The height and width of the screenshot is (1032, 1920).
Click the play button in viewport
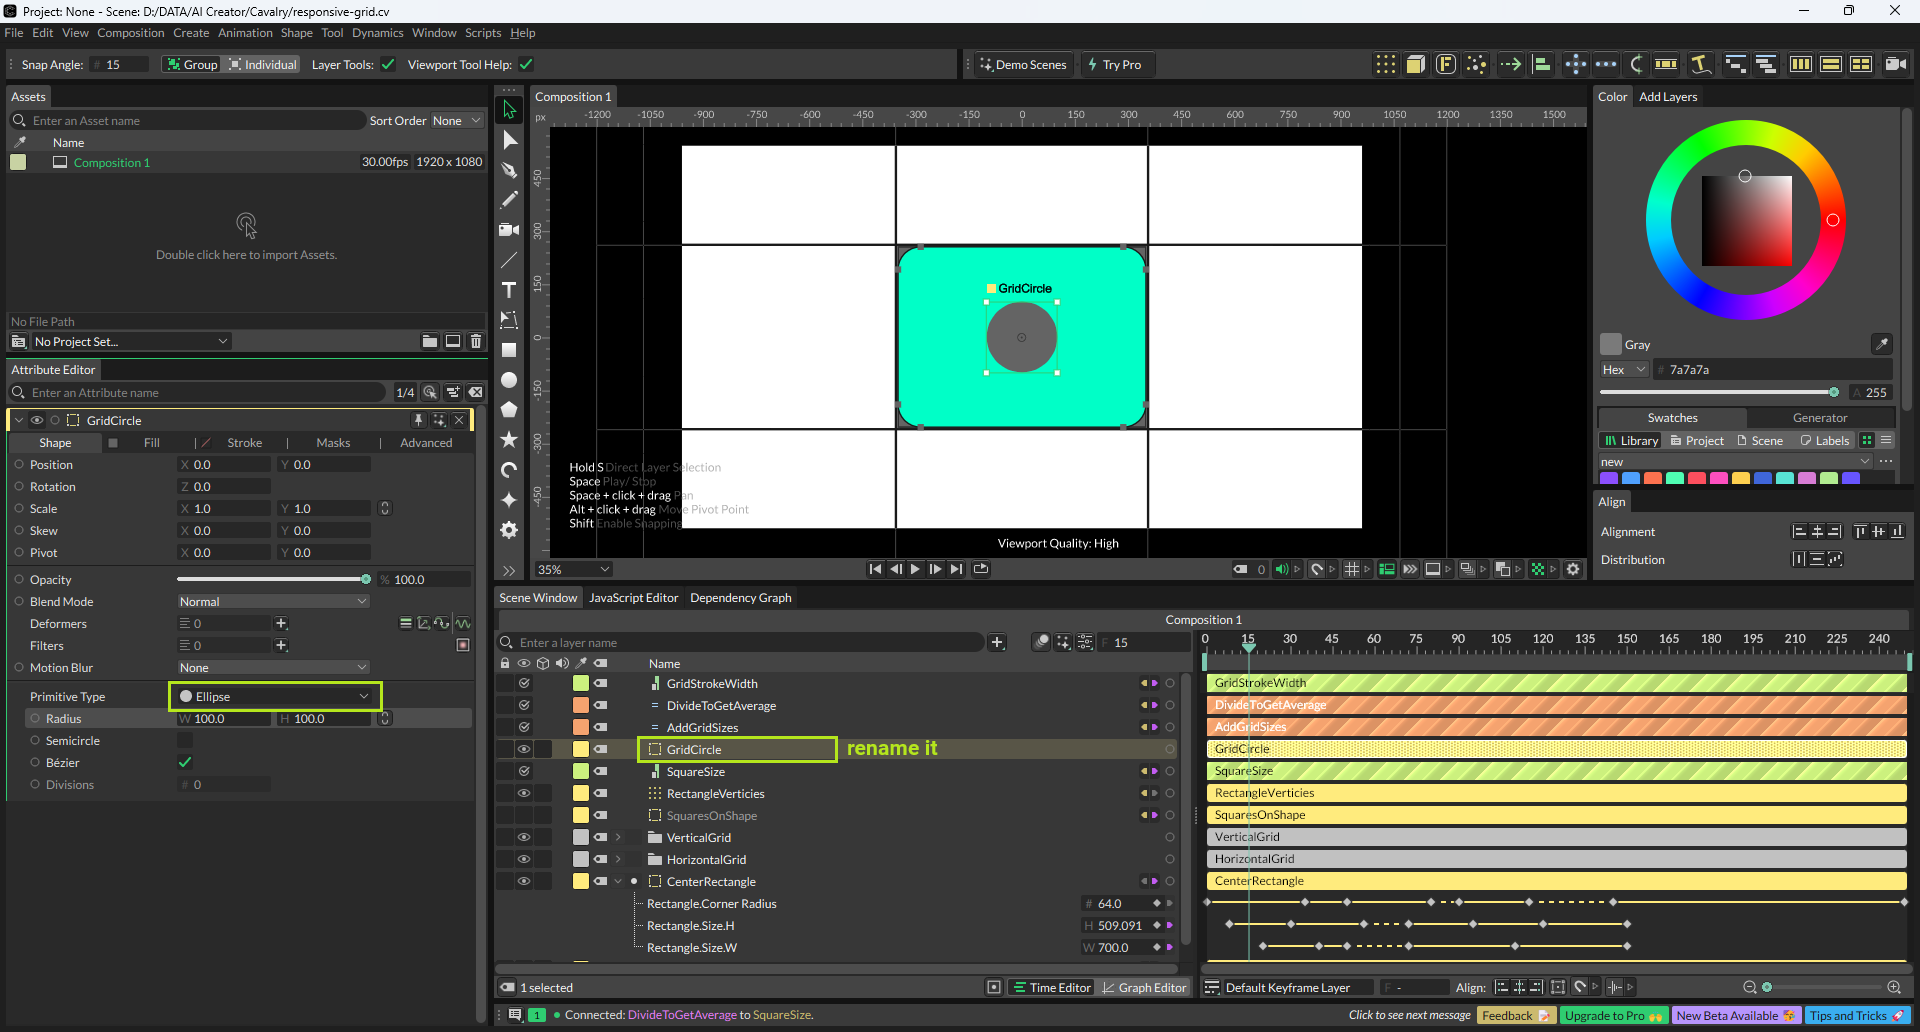tap(915, 569)
